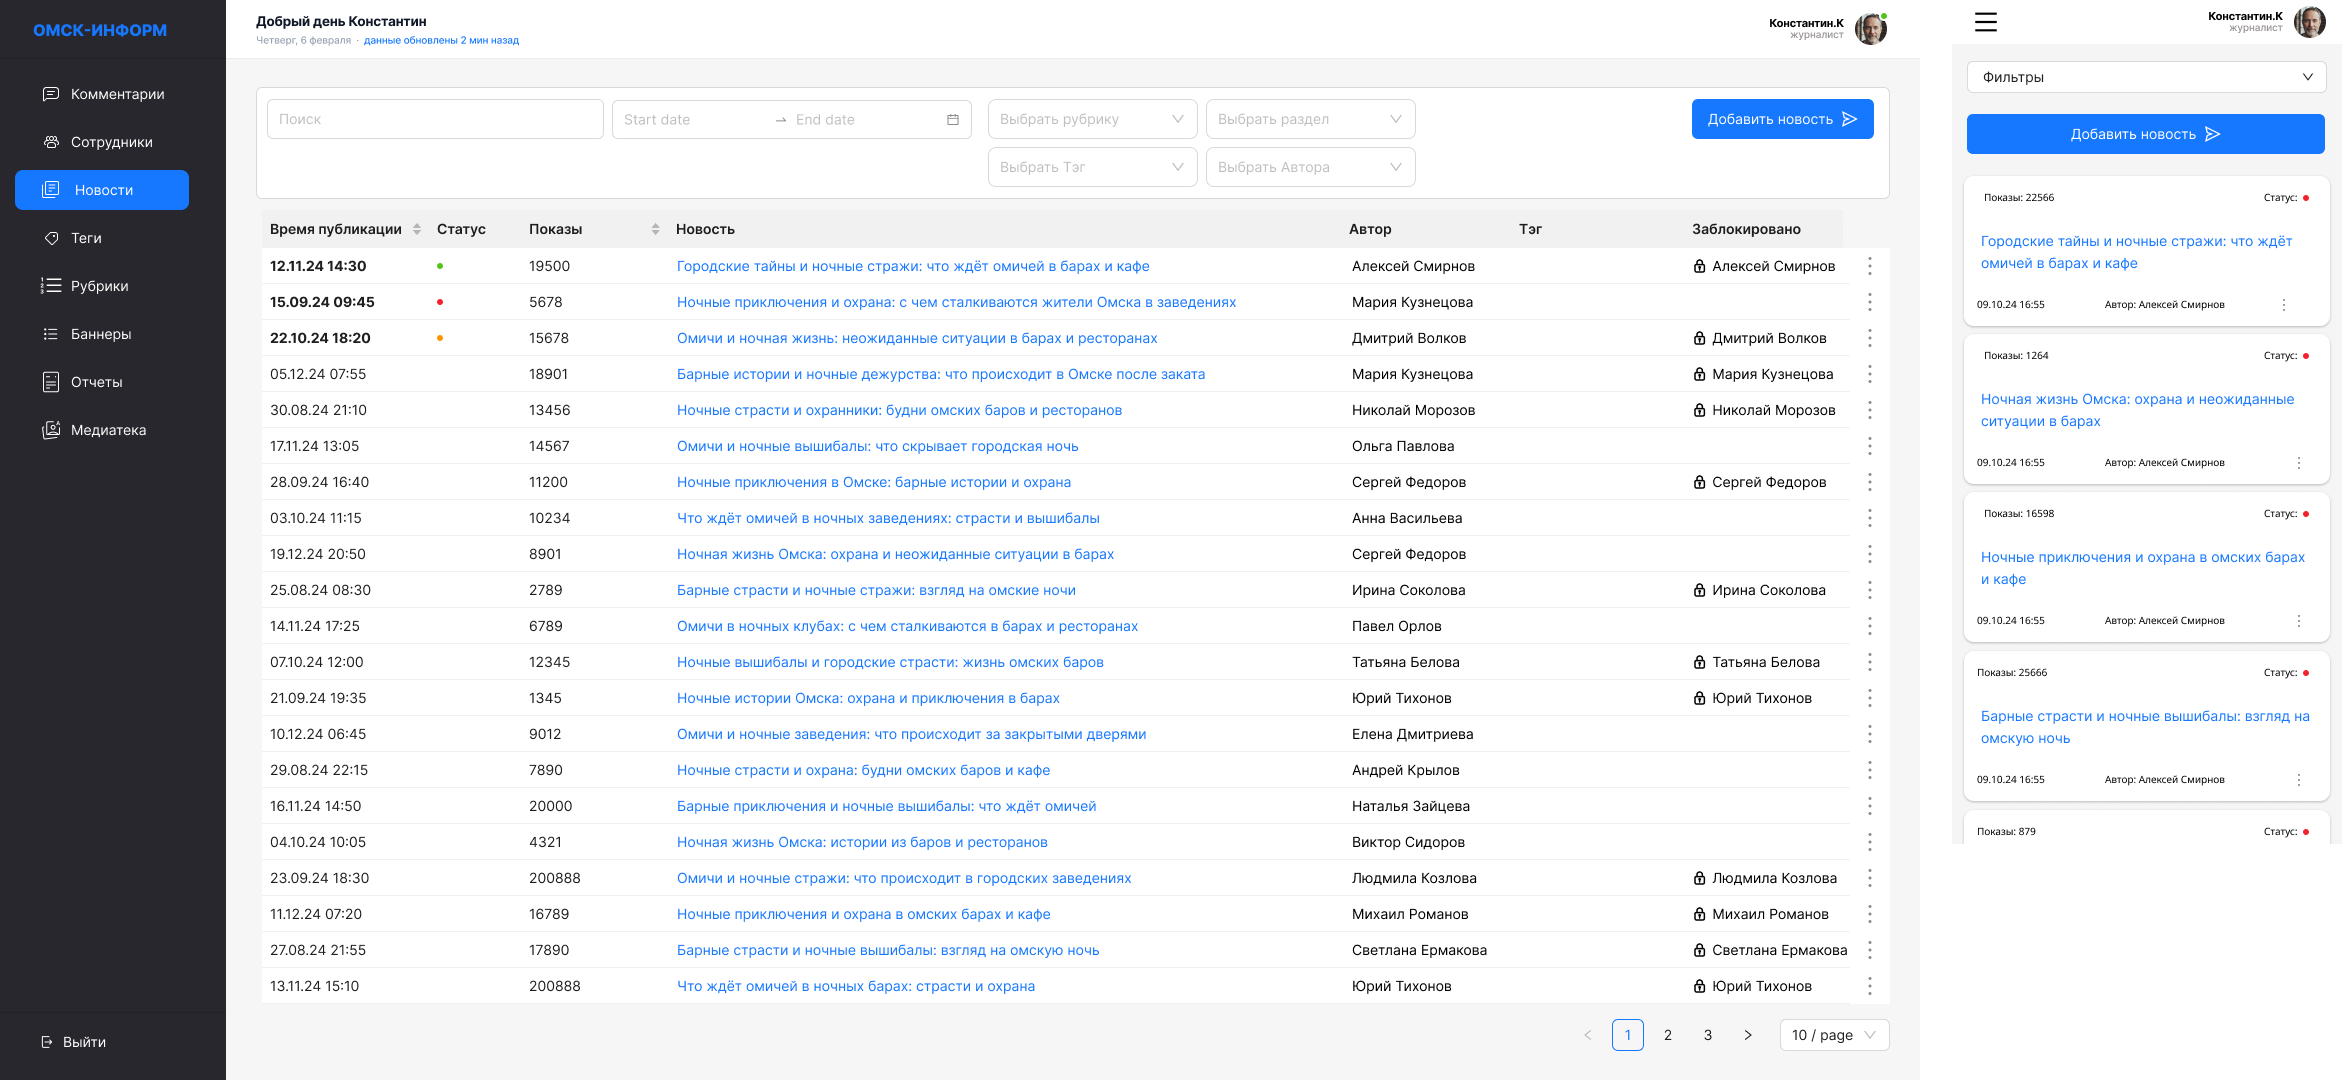2342x1080 pixels.
Task: Click the calendar icon in date range
Action: tap(952, 120)
